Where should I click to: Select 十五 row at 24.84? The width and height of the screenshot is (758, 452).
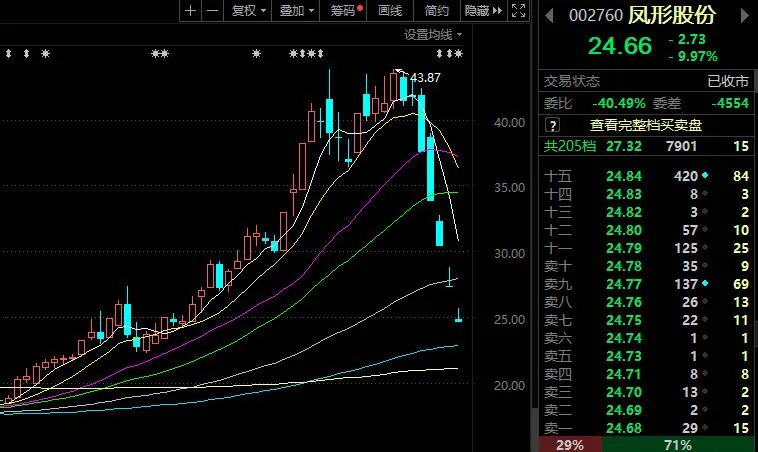pyautogui.click(x=646, y=176)
